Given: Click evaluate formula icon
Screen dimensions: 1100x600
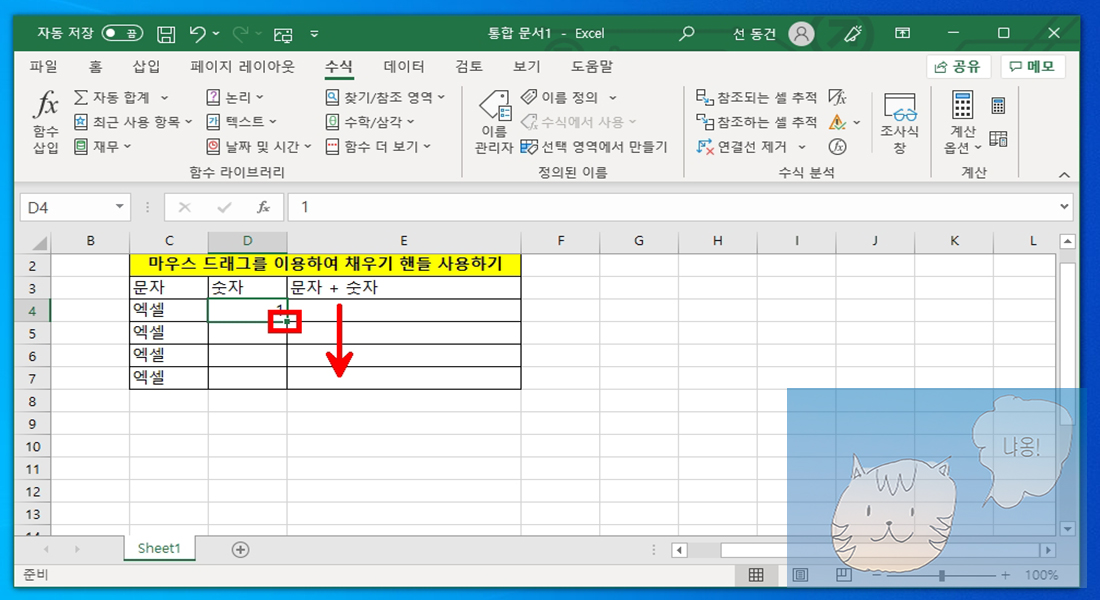Looking at the screenshot, I should pyautogui.click(x=838, y=147).
